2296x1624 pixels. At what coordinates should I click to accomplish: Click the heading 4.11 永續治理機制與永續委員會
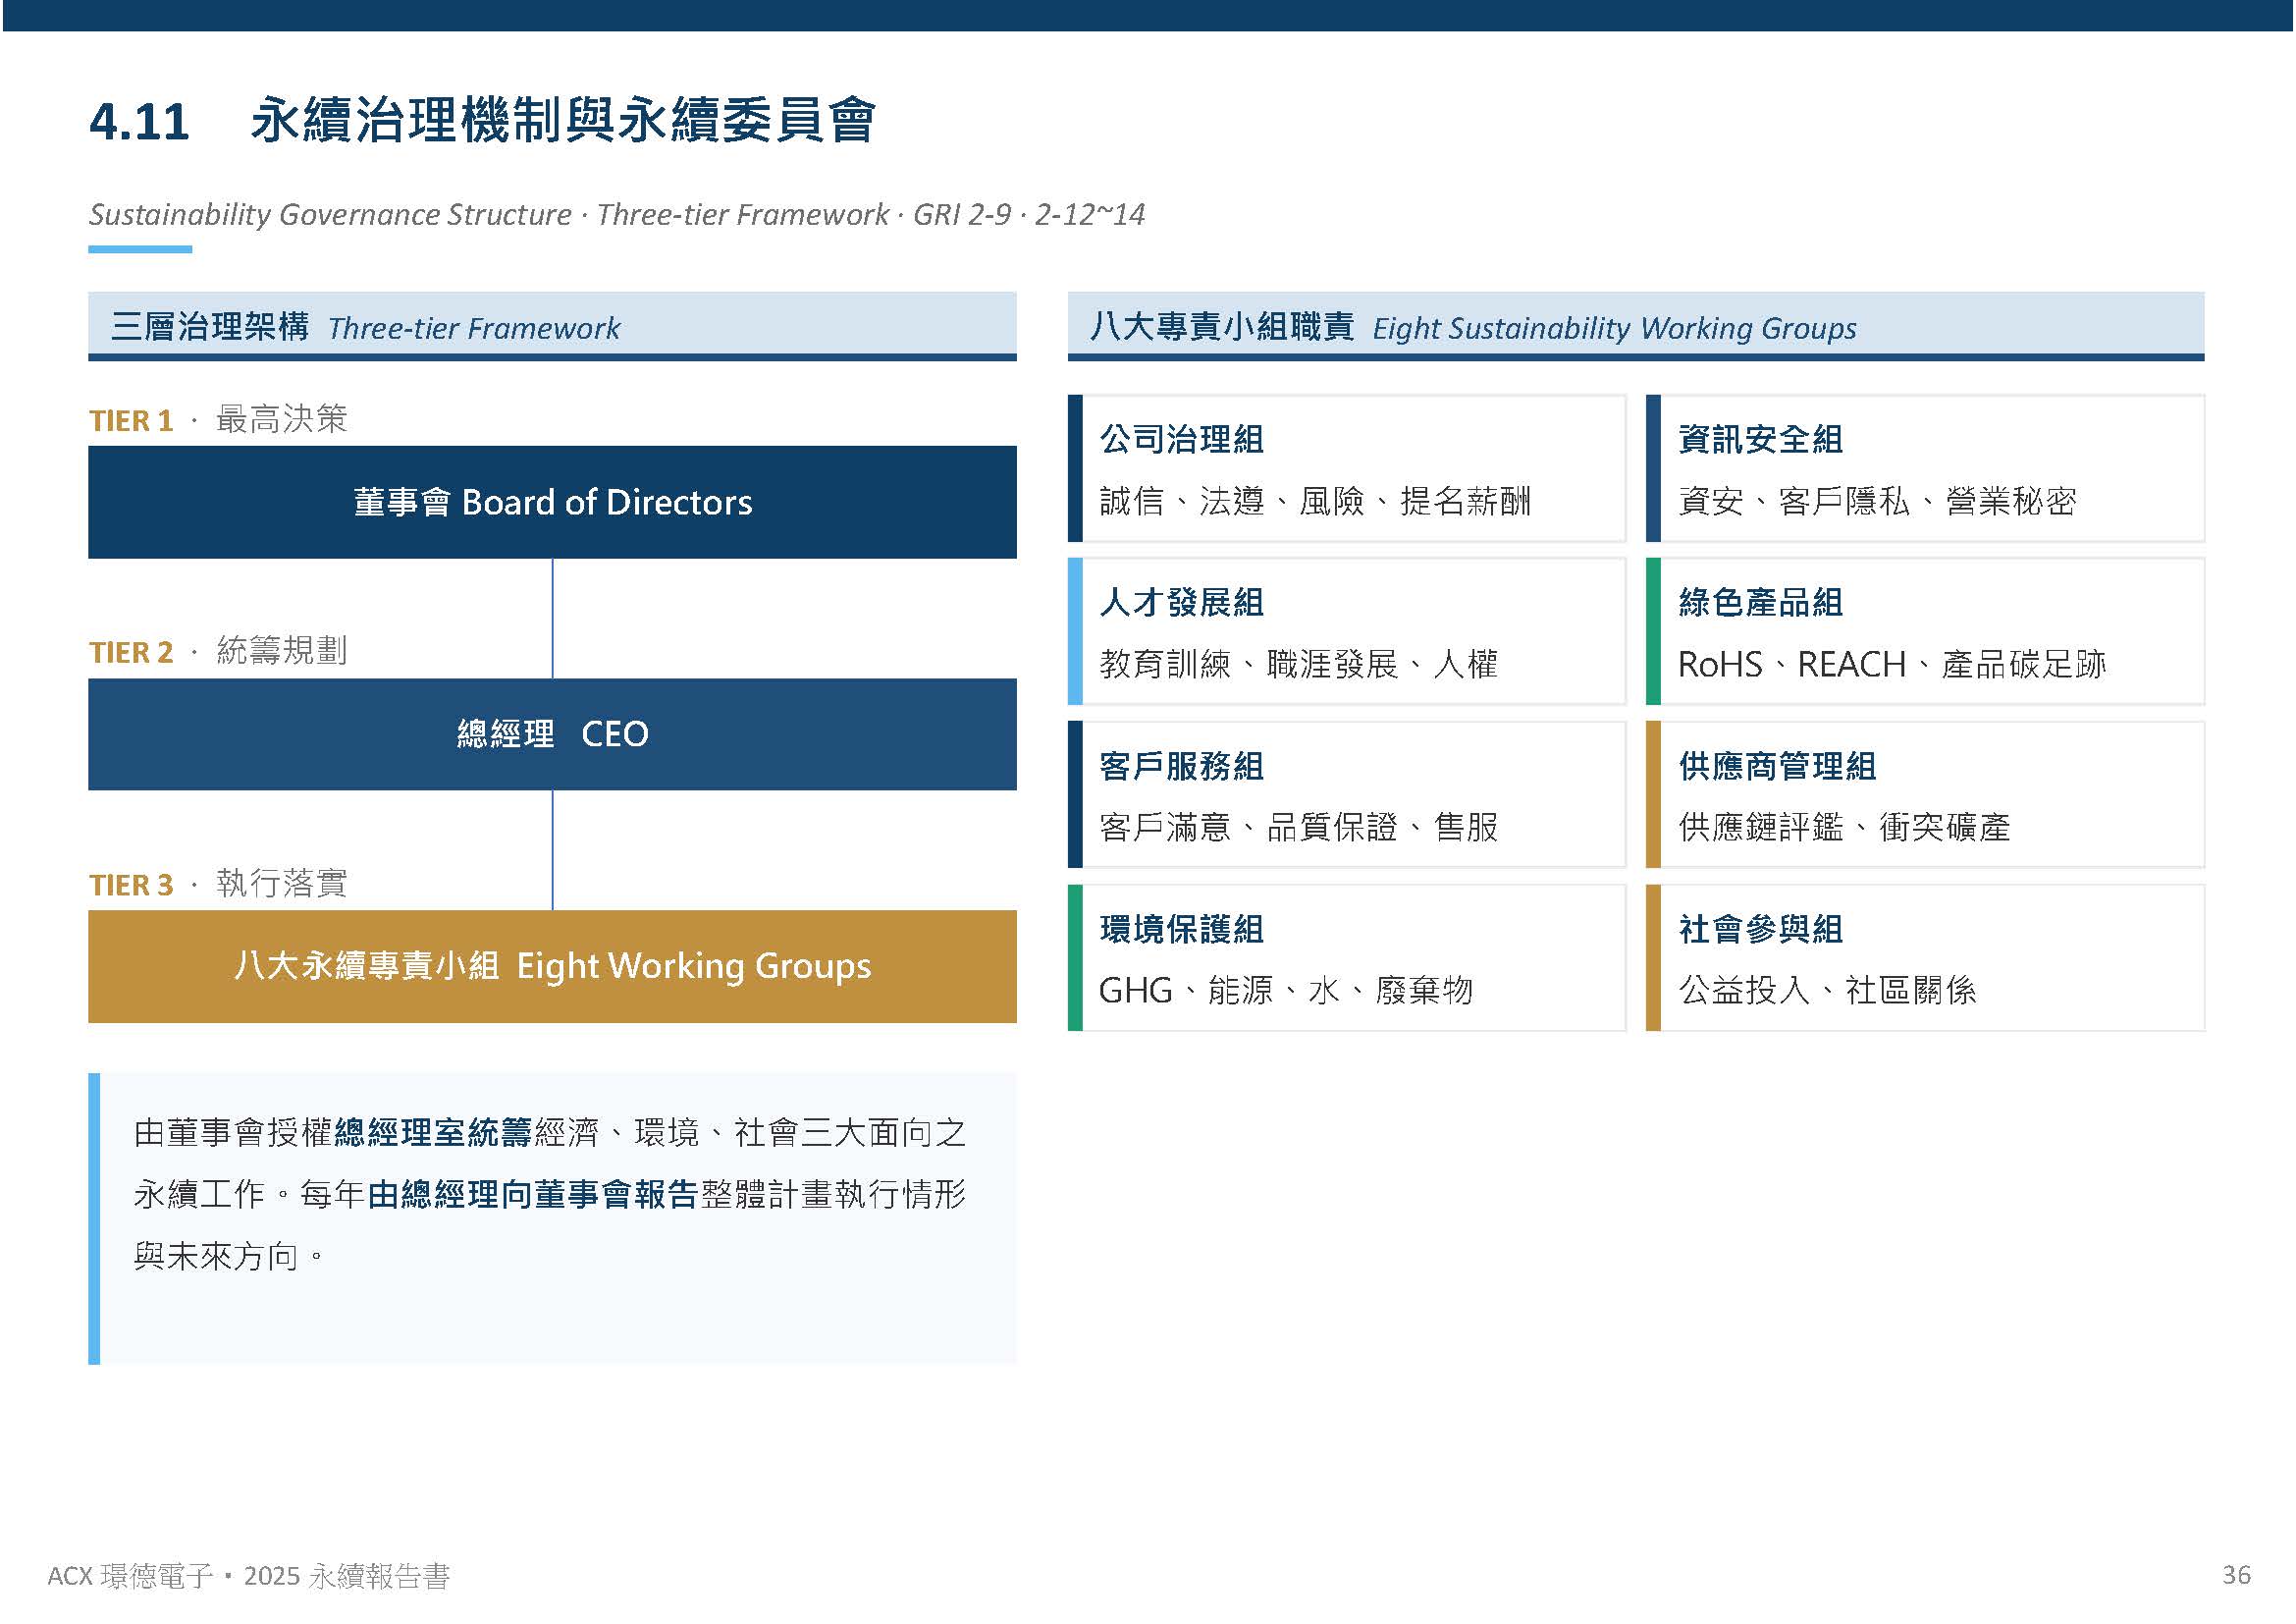(x=482, y=121)
